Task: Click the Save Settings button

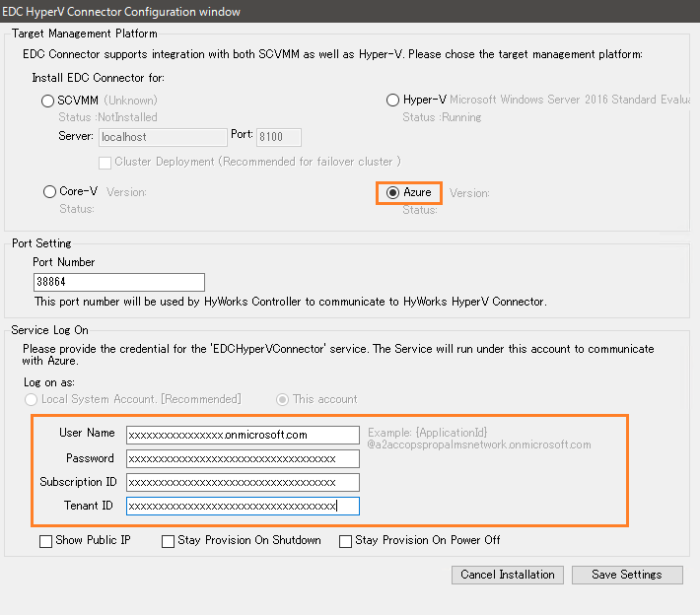Action: (627, 574)
